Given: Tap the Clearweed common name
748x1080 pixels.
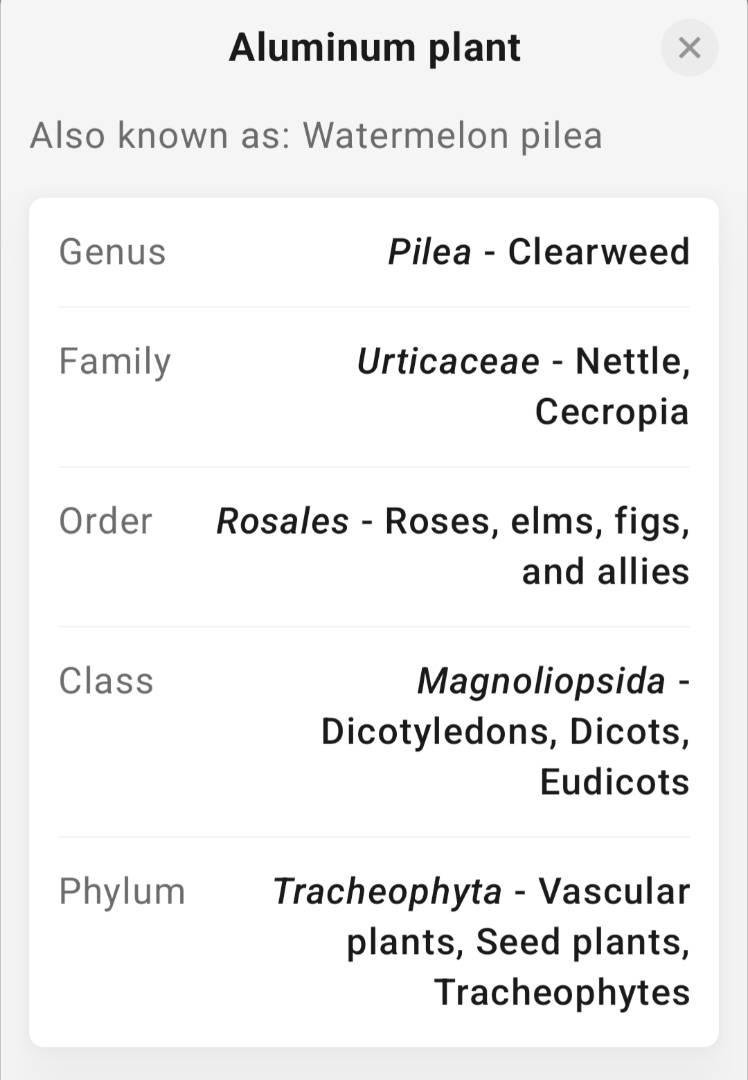Looking at the screenshot, I should point(598,251).
